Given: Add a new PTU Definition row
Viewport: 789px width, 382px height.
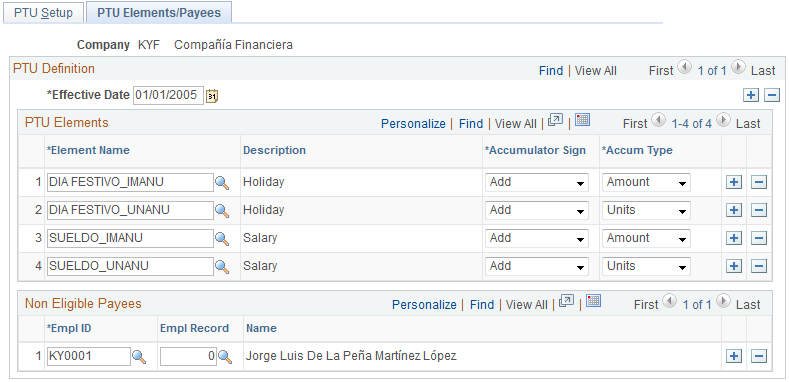Looking at the screenshot, I should [751, 95].
